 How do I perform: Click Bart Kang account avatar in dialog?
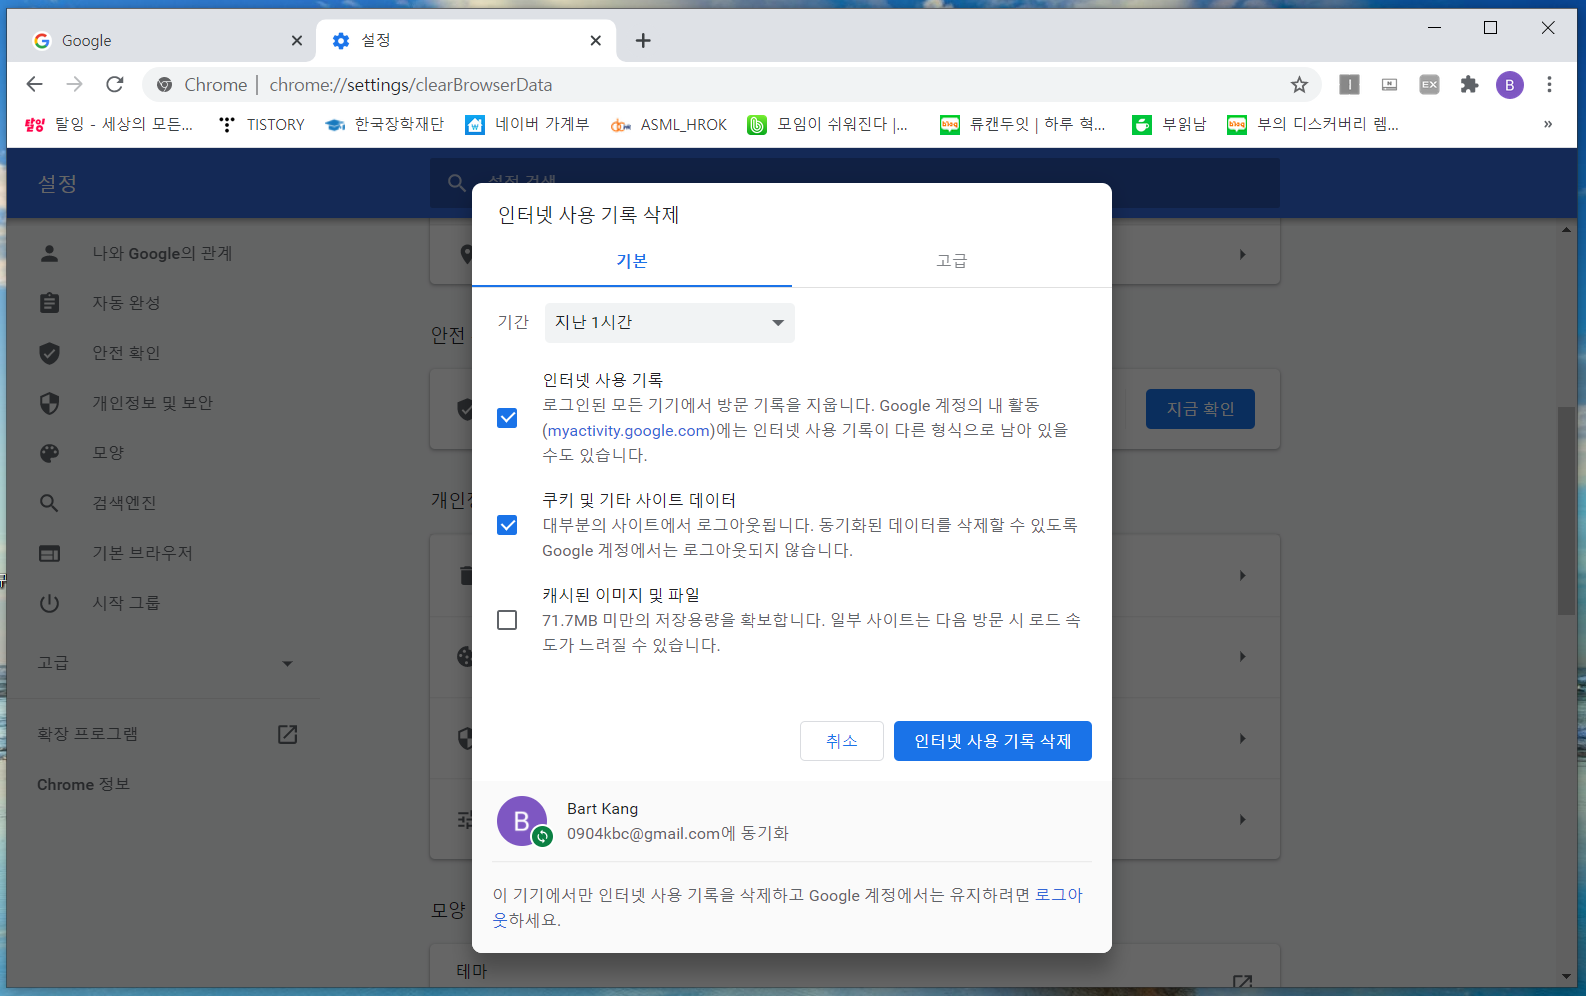(x=523, y=821)
